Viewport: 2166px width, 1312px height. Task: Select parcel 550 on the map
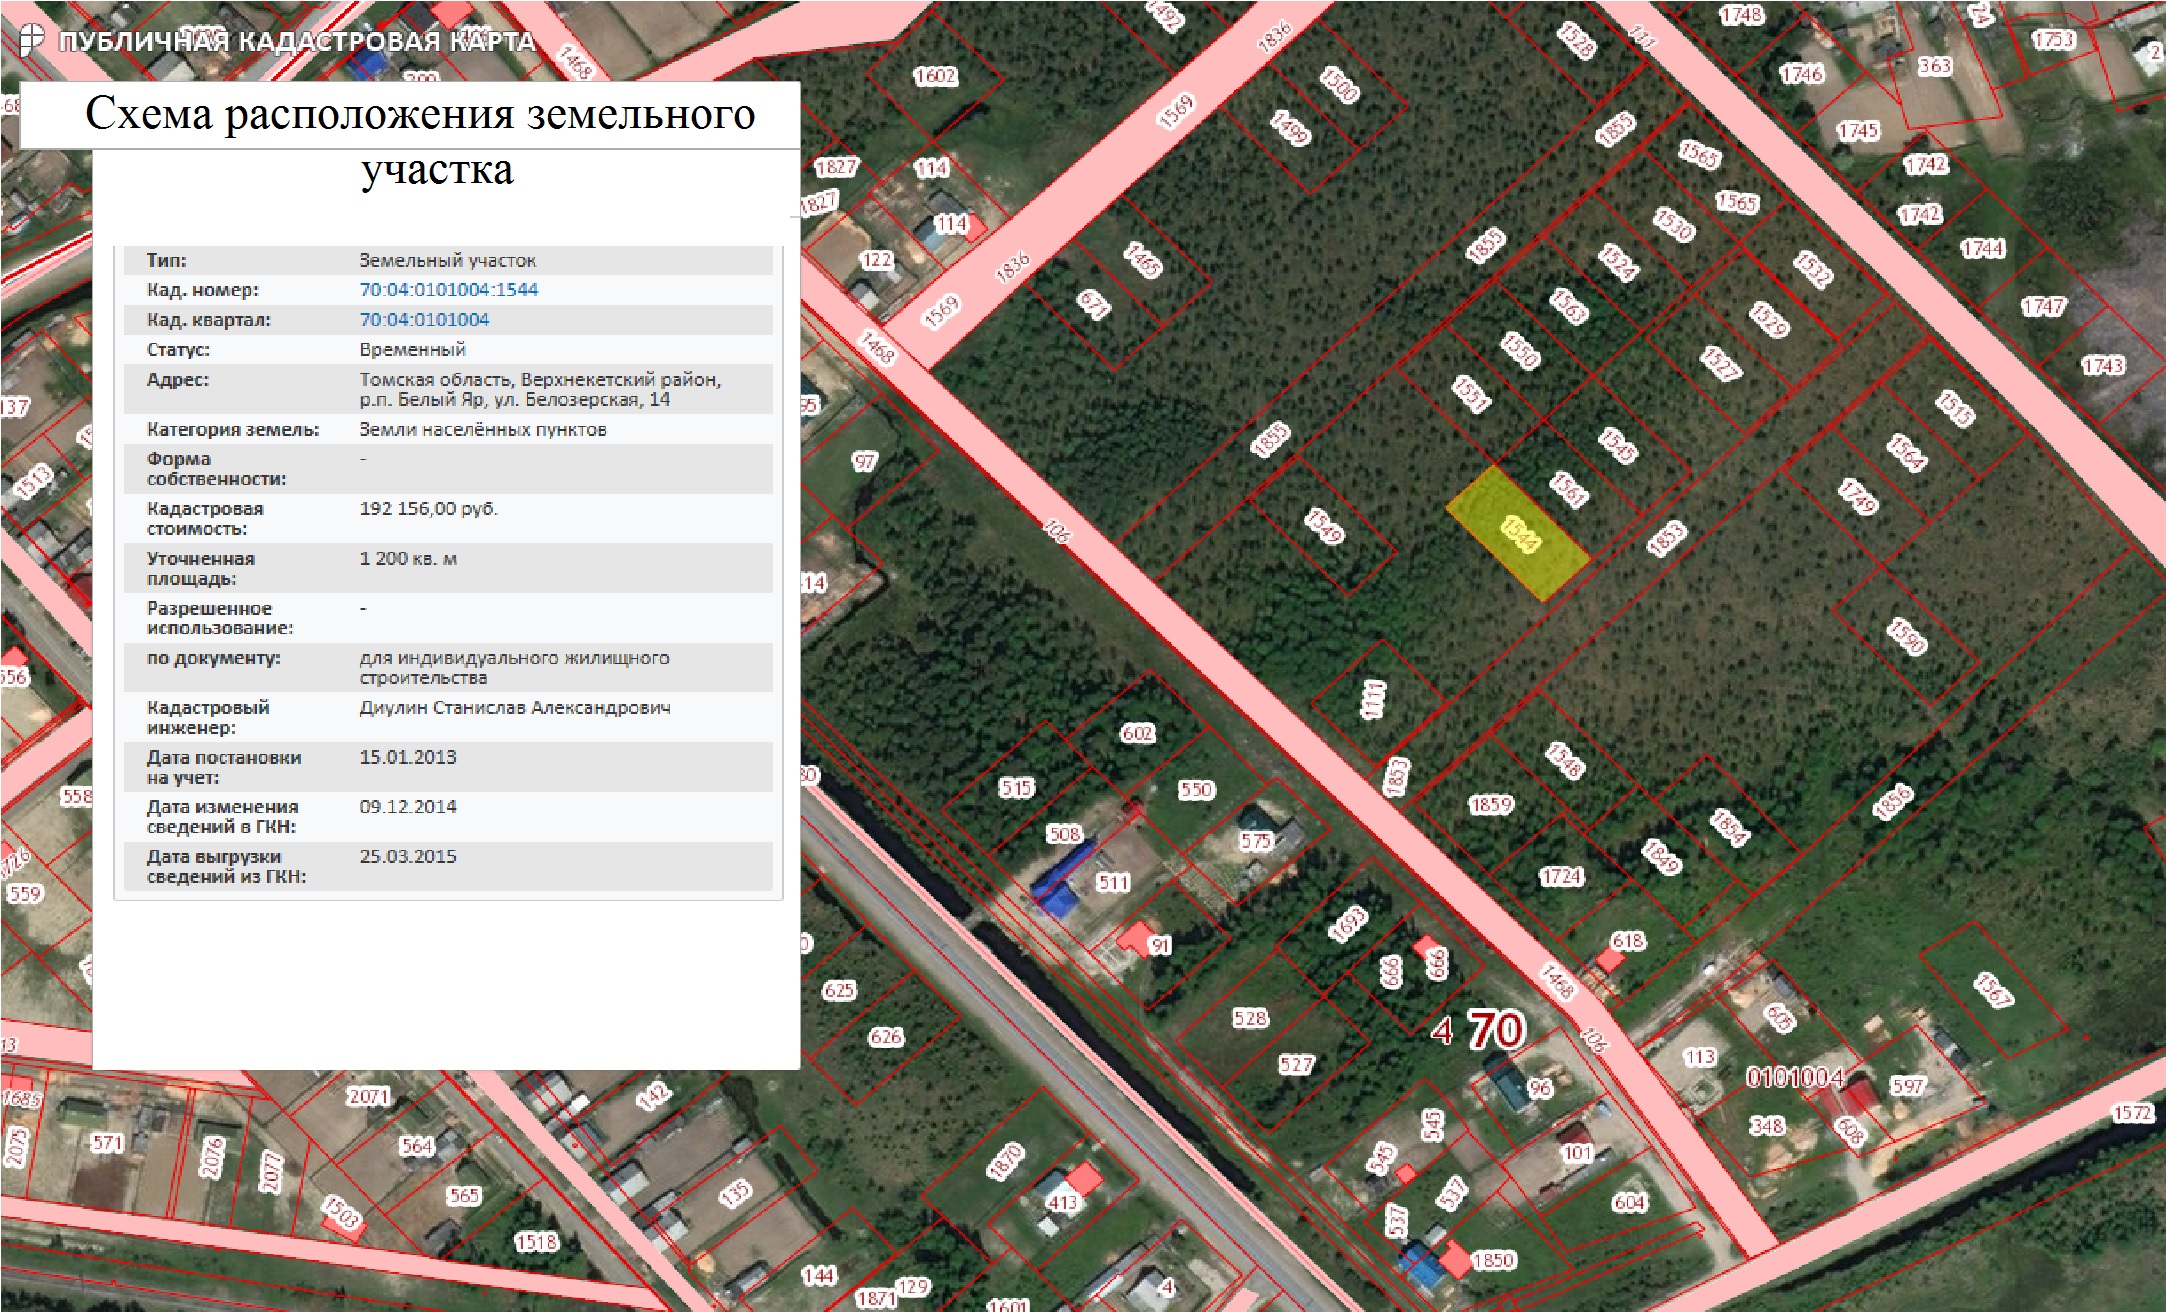[1196, 790]
